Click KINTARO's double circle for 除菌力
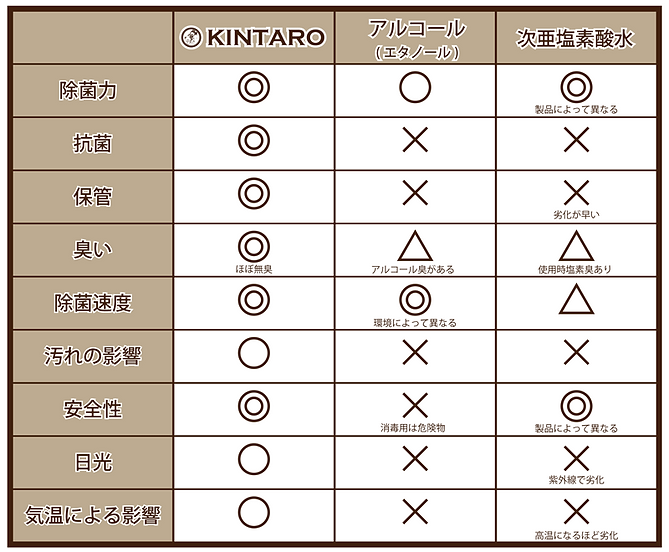Screen dimensions: 669x552 pos(254,87)
